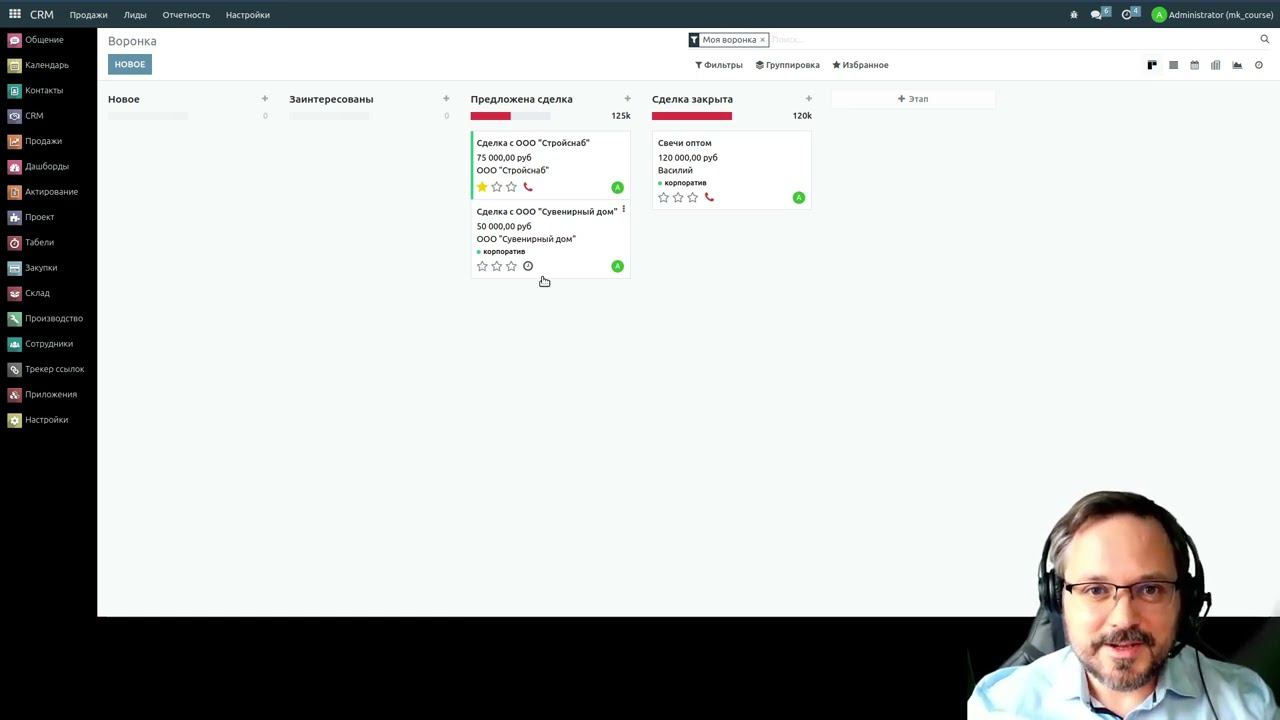Viewport: 1280px width, 720px height.
Task: Click the red phone icon on Стройснаб deal
Action: (x=528, y=187)
